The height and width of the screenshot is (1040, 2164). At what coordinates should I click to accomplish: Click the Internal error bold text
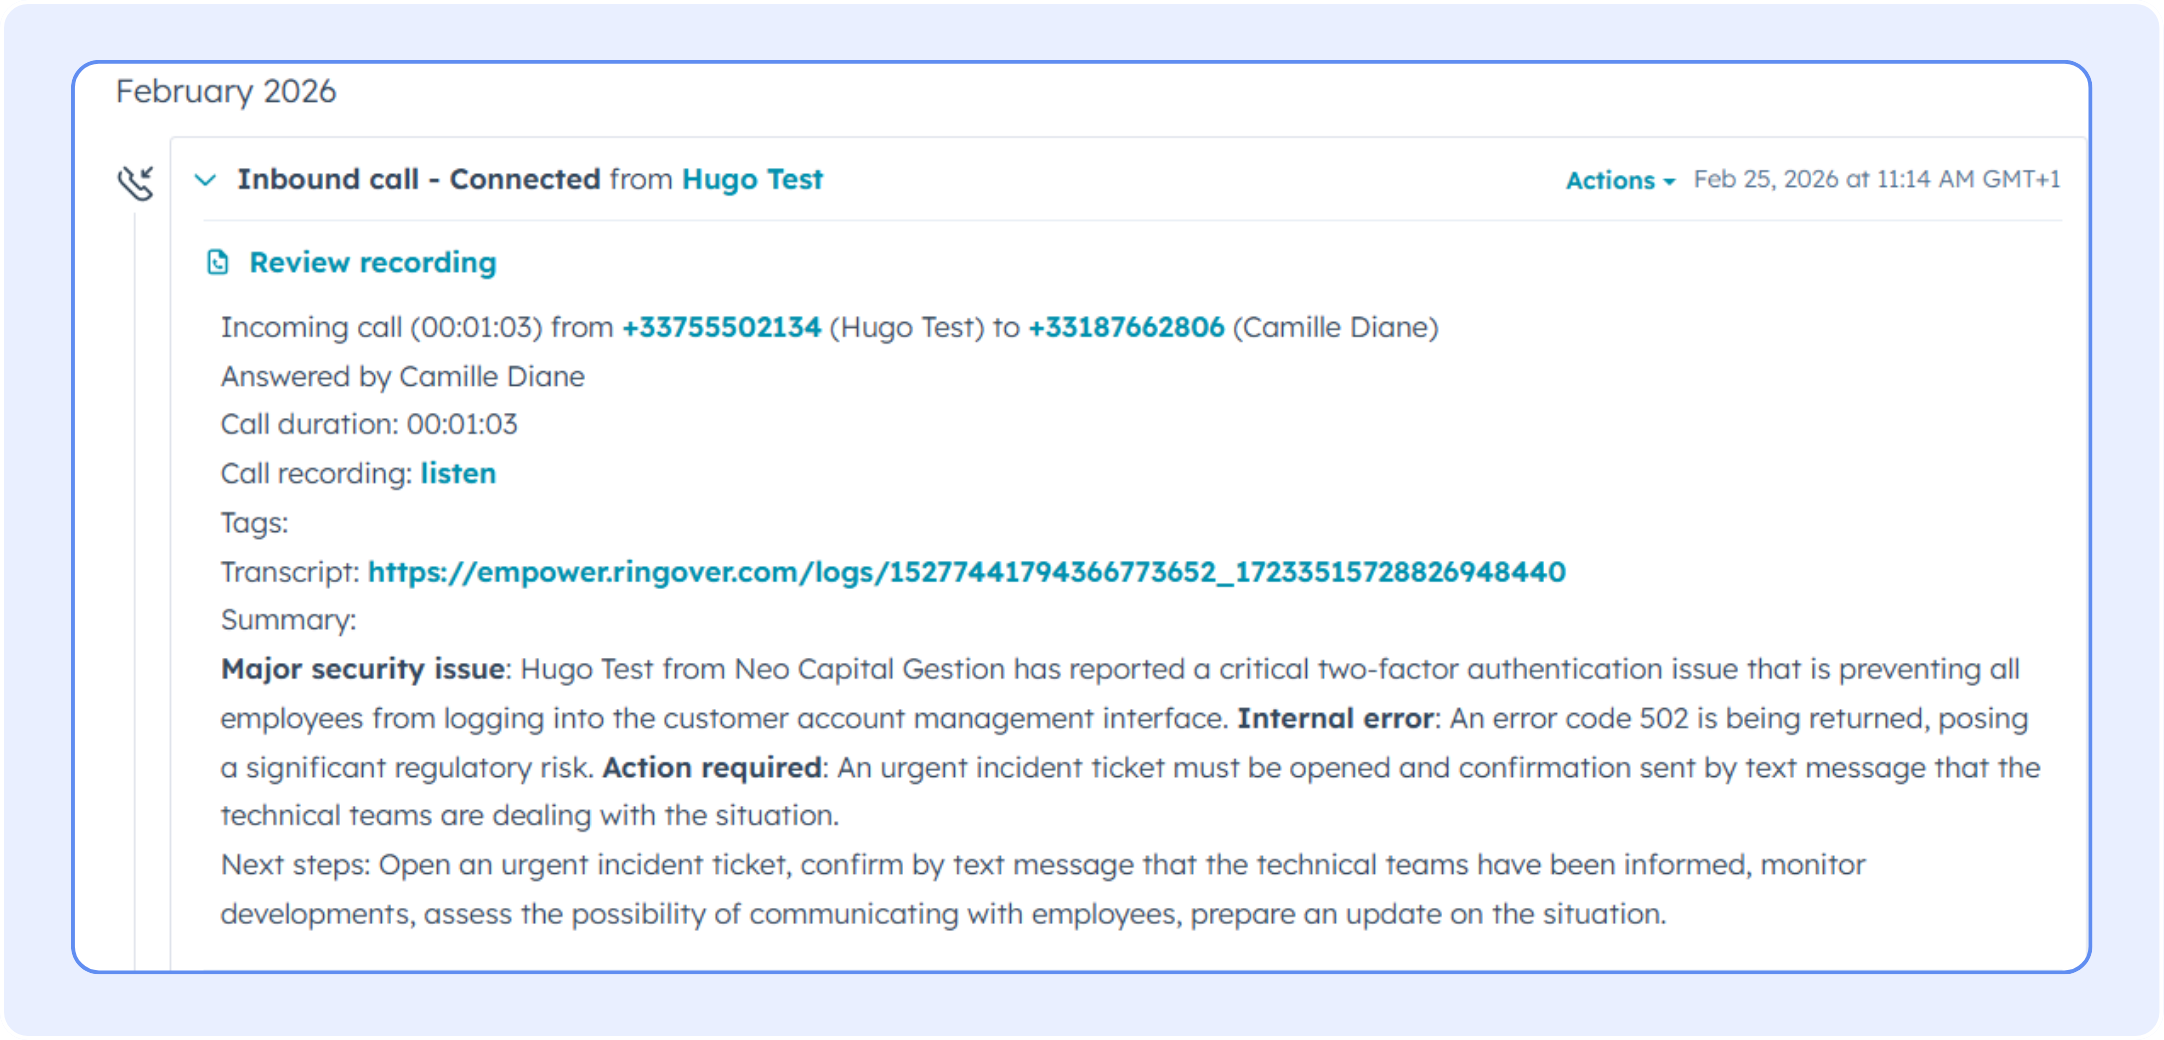(1335, 718)
